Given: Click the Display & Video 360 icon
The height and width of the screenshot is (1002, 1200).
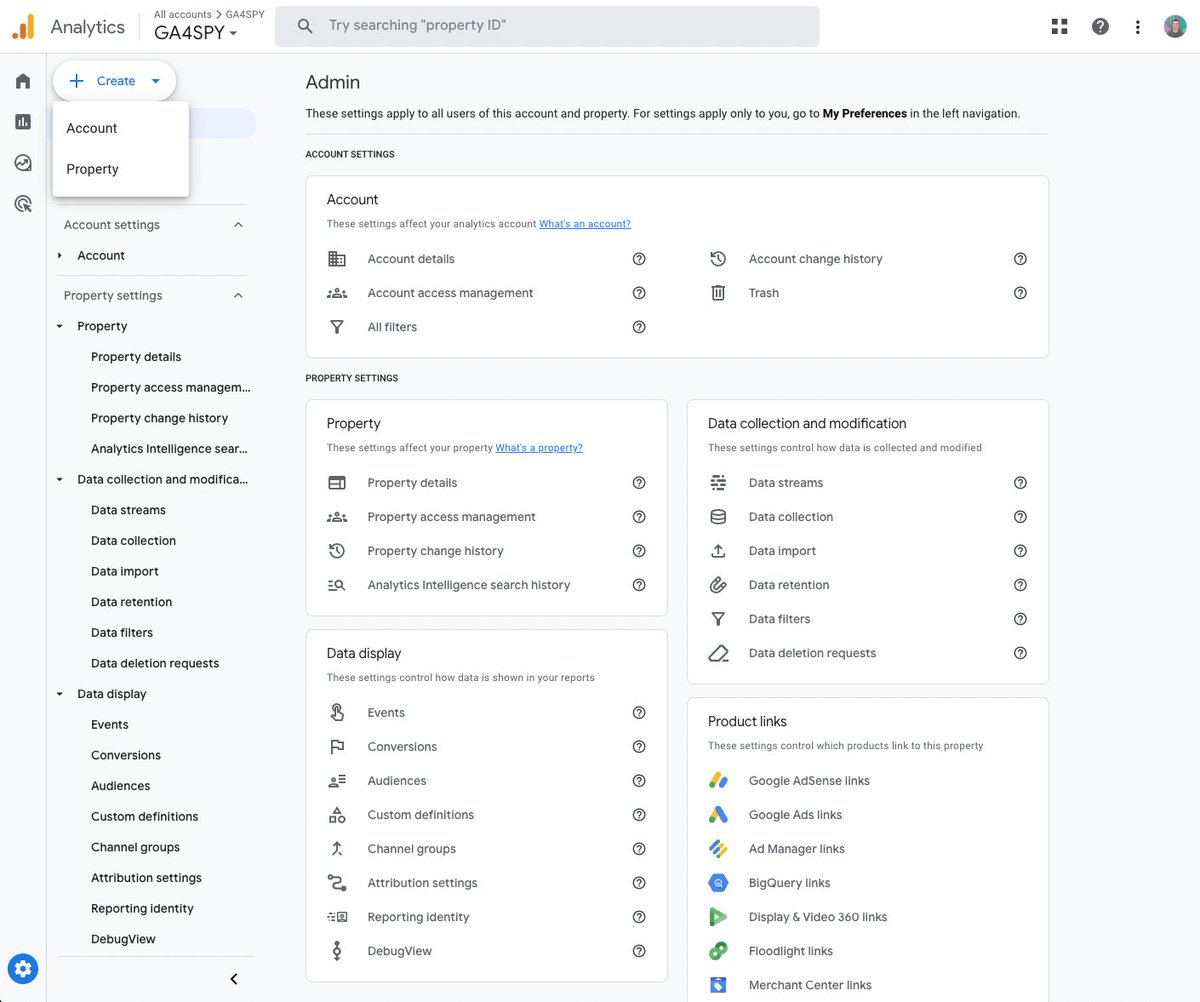Looking at the screenshot, I should coord(718,917).
